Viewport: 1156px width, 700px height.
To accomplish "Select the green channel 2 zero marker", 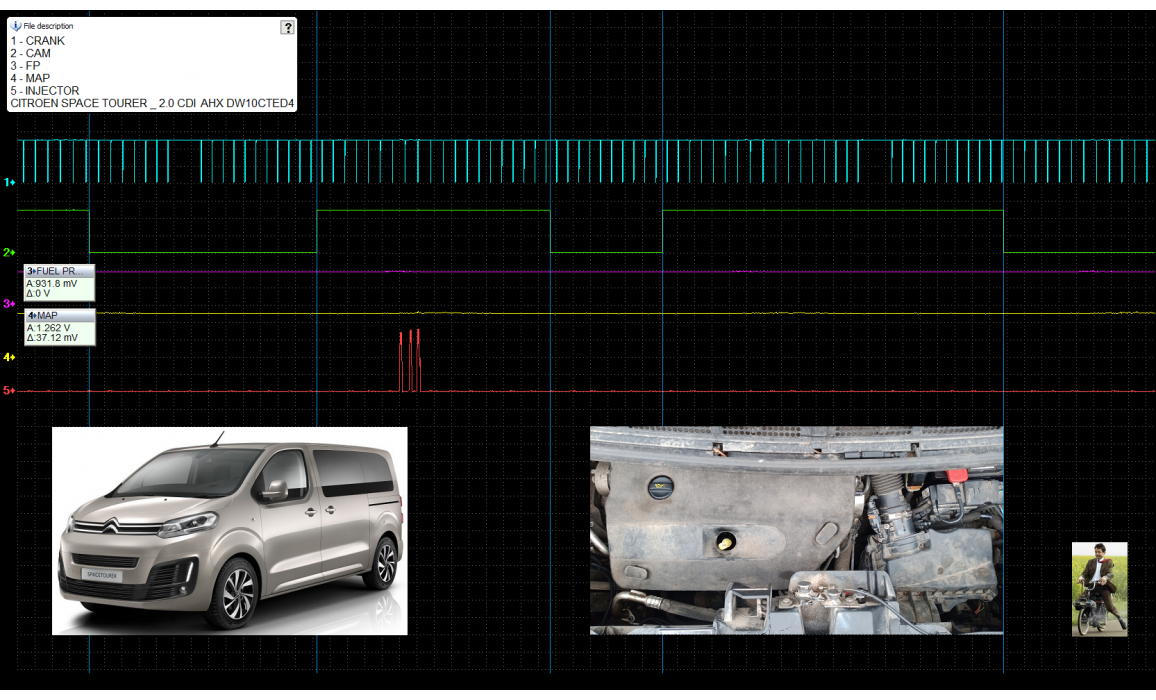I will (9, 252).
